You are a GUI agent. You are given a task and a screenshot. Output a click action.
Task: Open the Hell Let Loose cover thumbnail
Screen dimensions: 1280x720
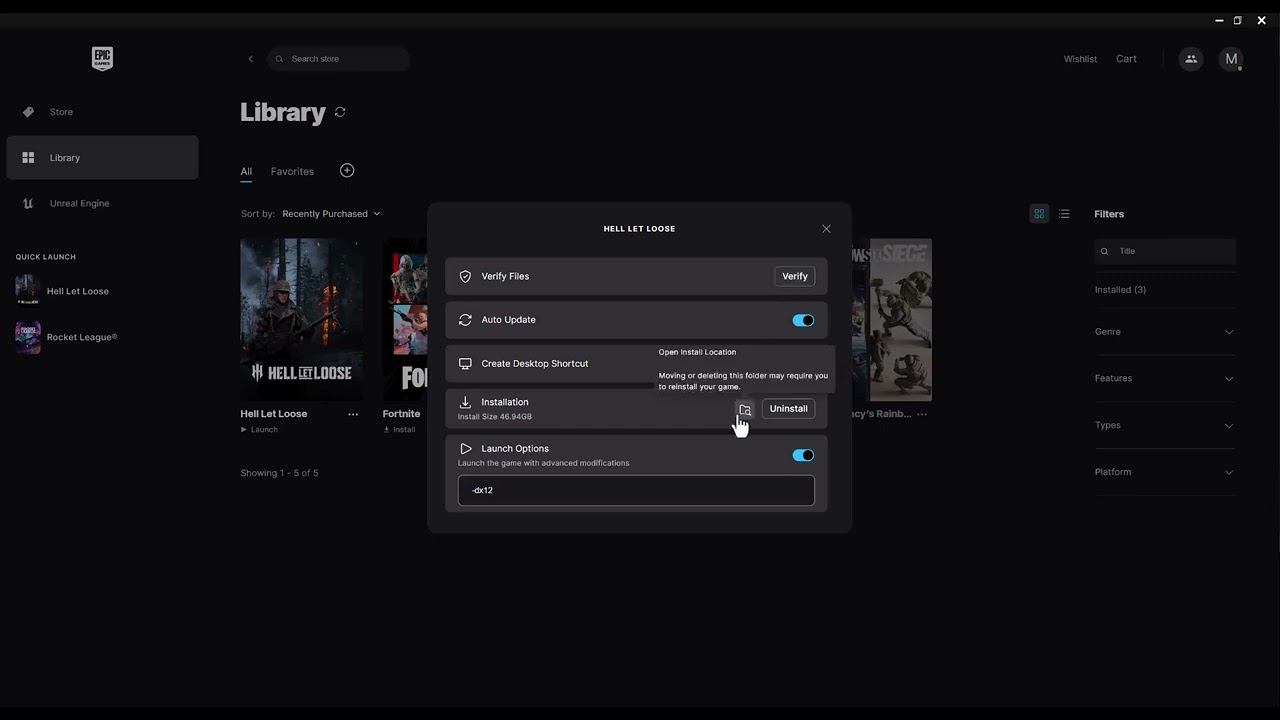pyautogui.click(x=301, y=319)
